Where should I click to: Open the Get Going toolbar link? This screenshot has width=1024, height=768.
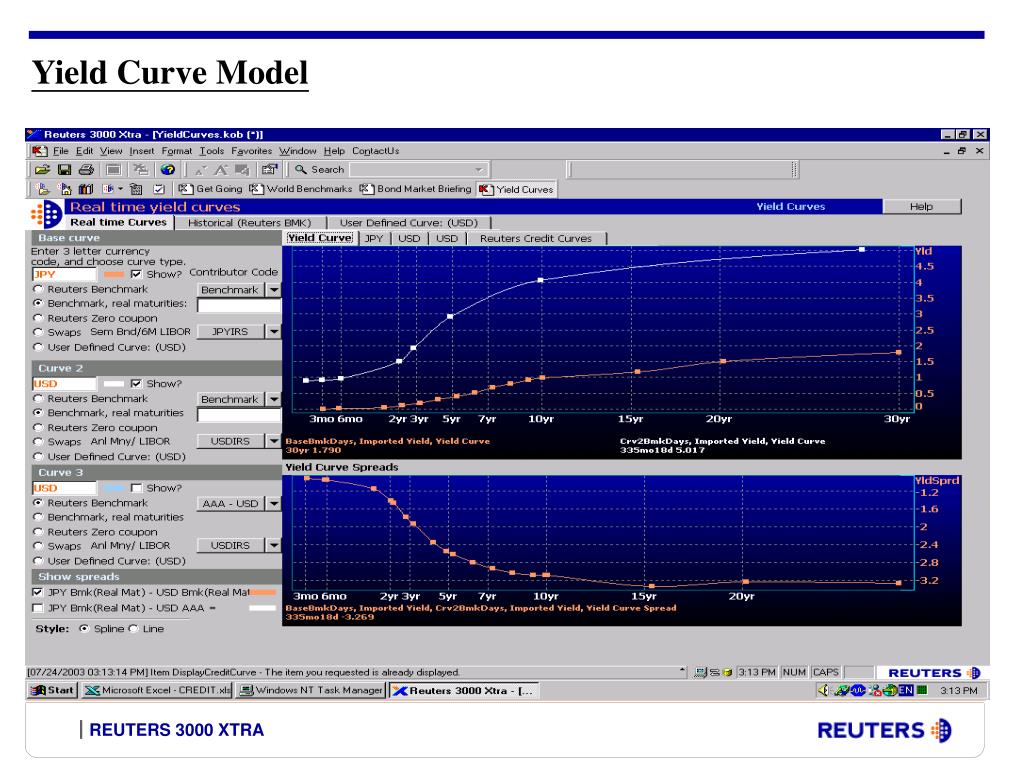click(211, 189)
